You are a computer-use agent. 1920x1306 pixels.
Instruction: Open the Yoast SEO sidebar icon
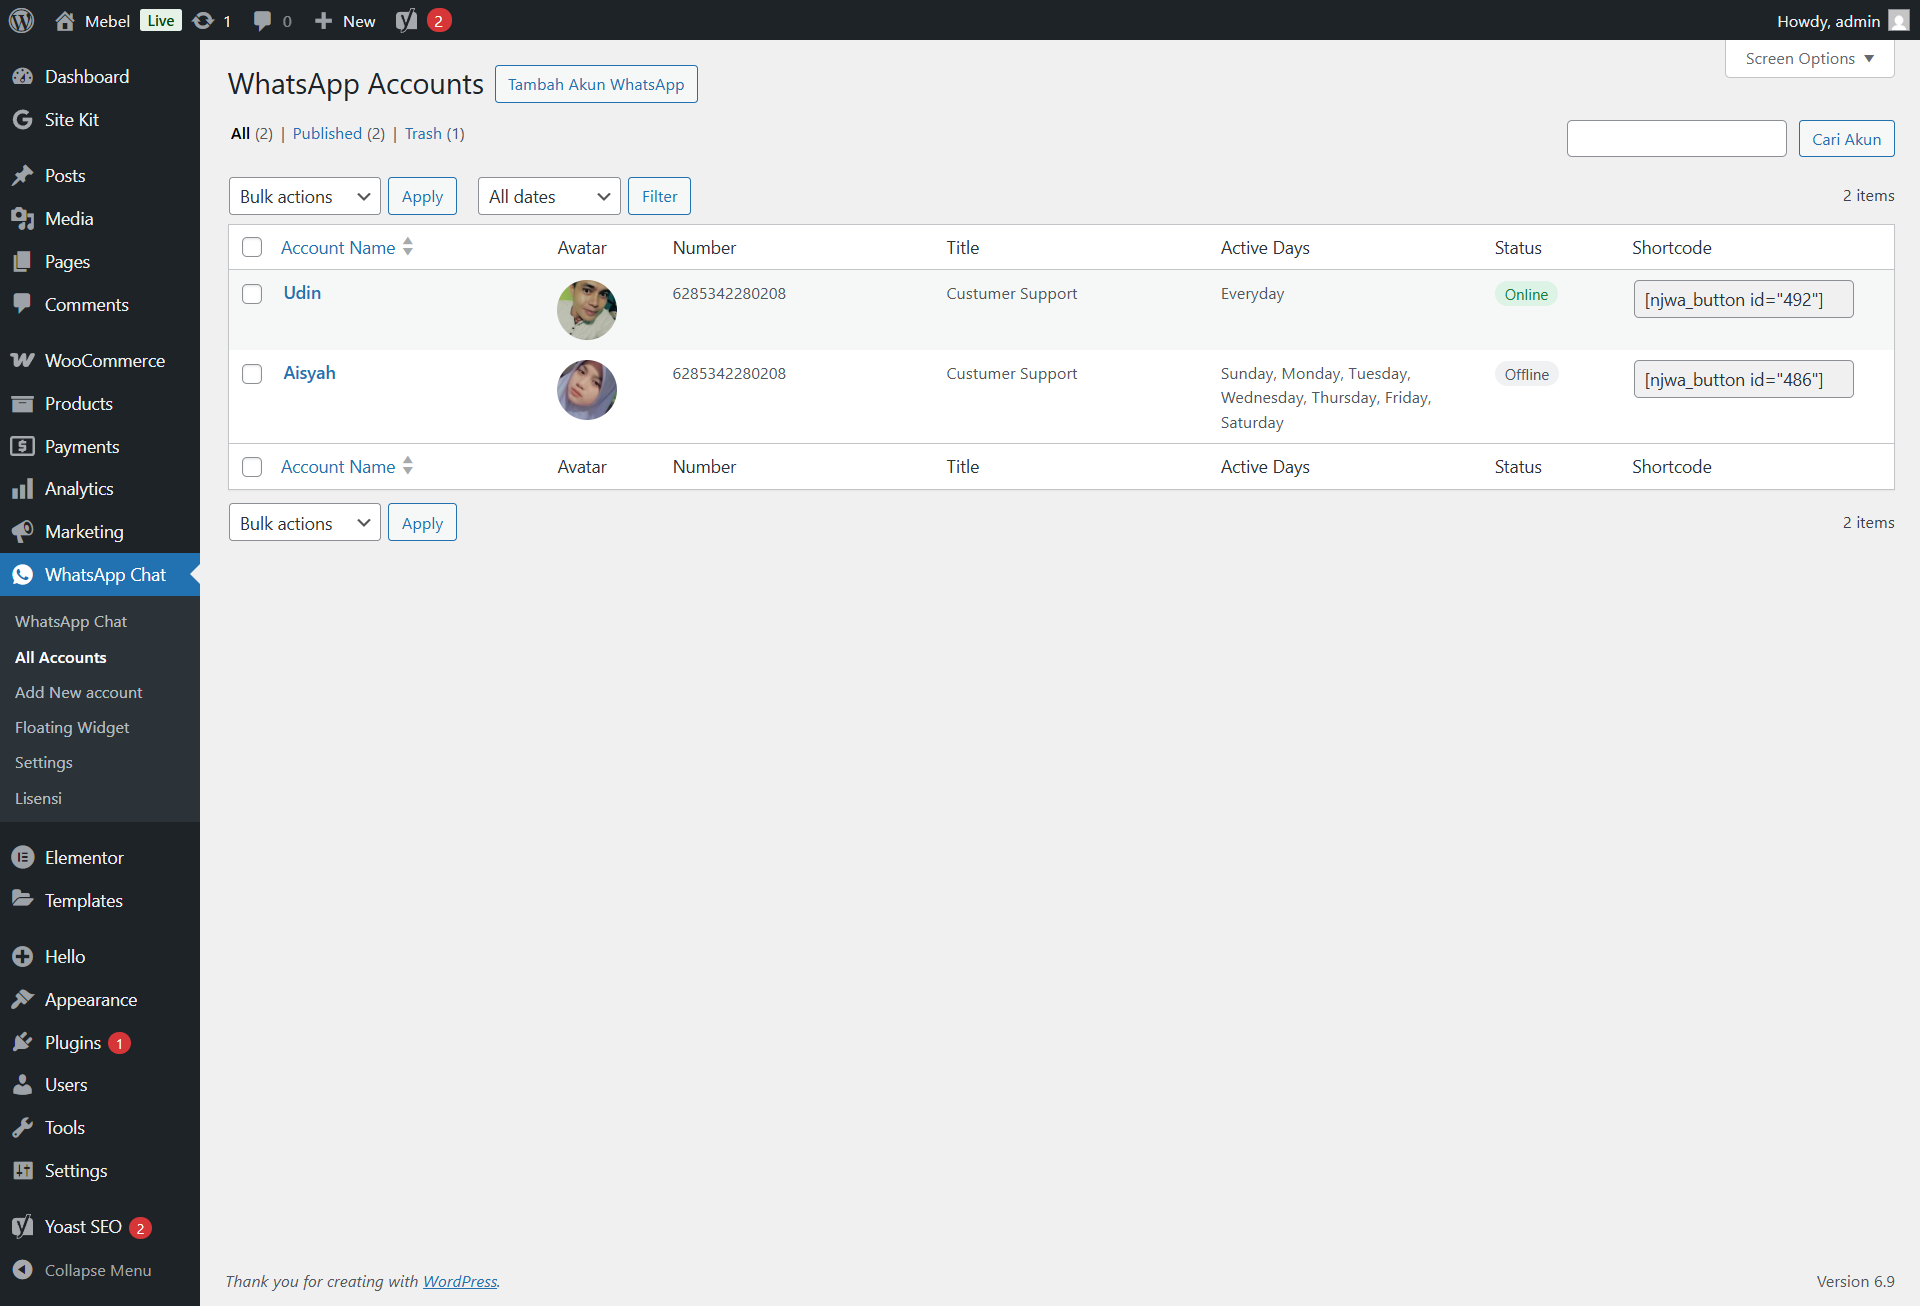click(23, 1227)
